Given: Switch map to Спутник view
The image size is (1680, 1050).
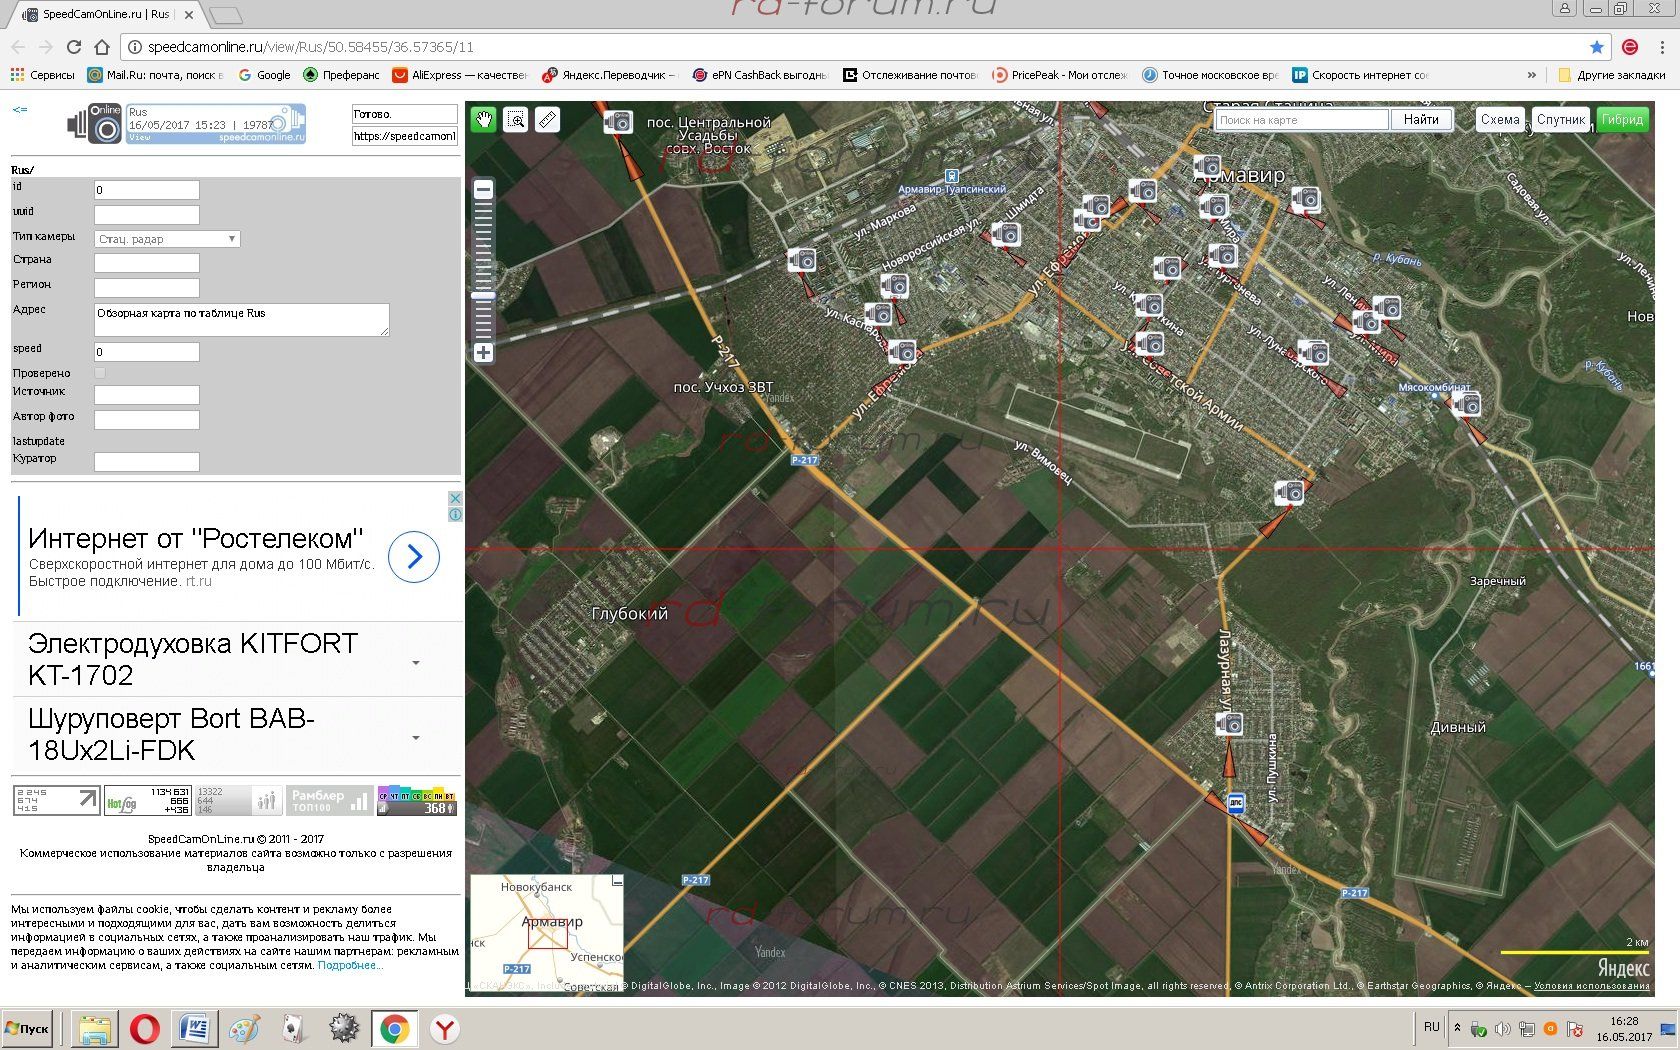Looking at the screenshot, I should [1561, 119].
